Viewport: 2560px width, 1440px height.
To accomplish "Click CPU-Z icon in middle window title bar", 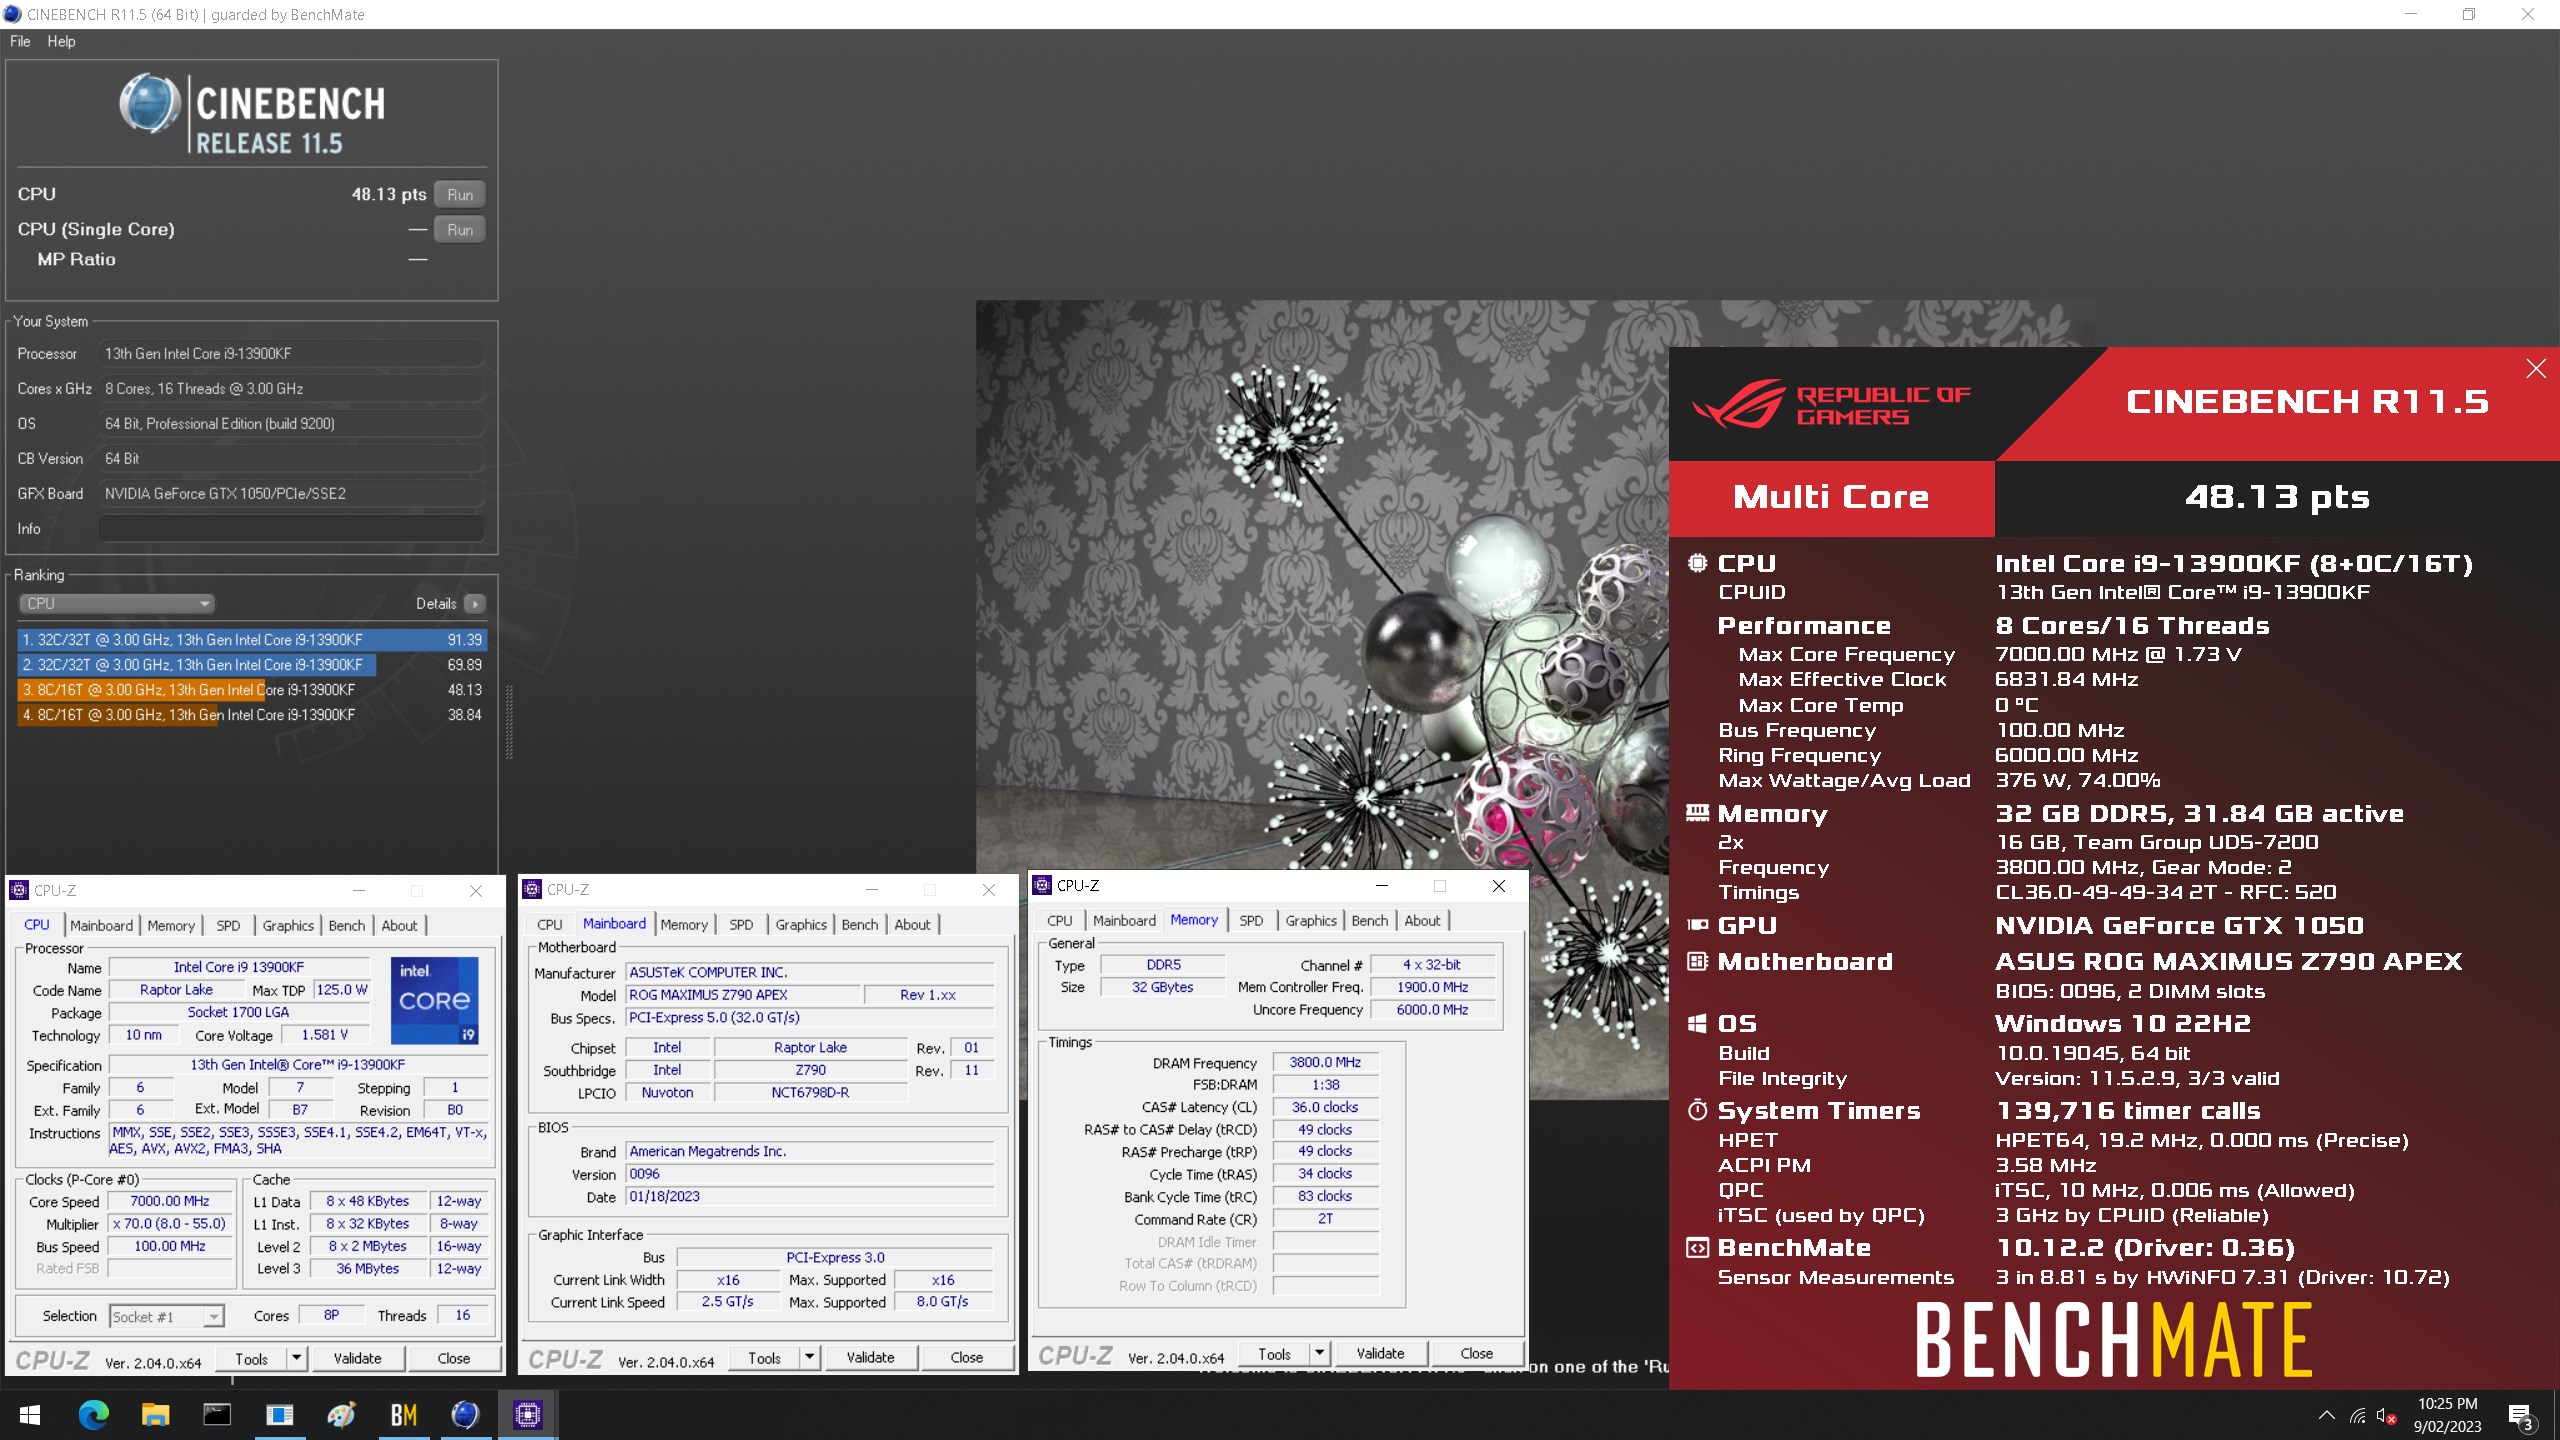I will click(532, 889).
